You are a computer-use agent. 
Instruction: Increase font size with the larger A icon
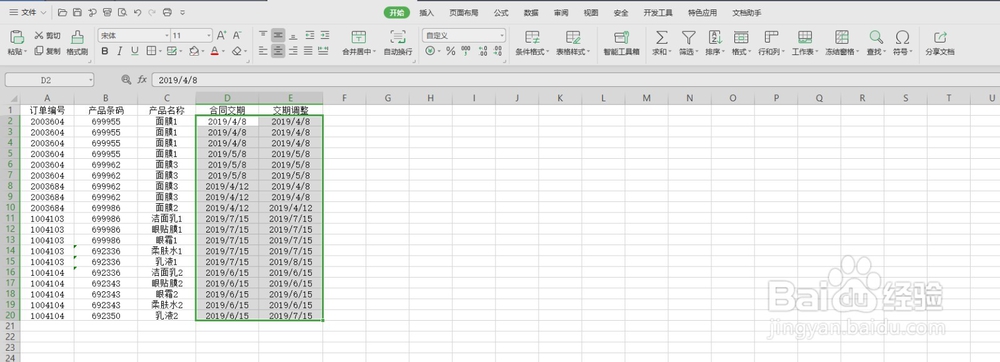pyautogui.click(x=221, y=36)
